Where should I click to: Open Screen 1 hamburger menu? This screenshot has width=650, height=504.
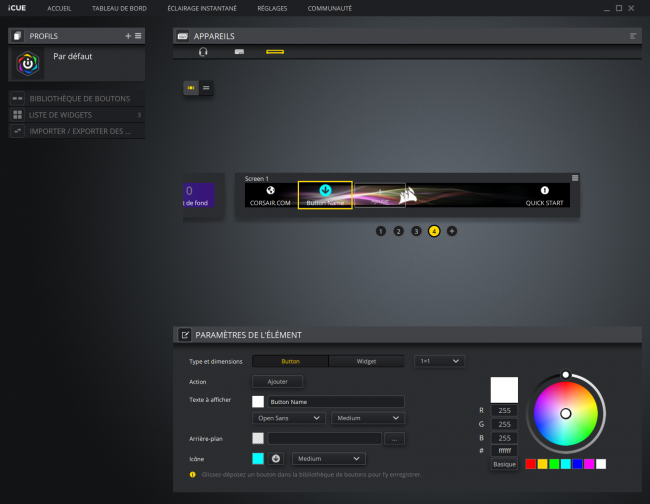click(x=574, y=178)
